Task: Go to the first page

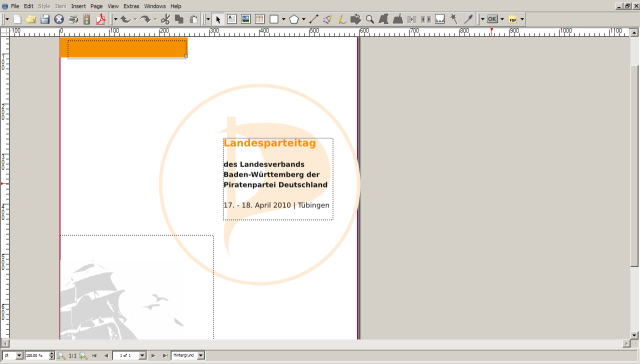Action: [94, 356]
